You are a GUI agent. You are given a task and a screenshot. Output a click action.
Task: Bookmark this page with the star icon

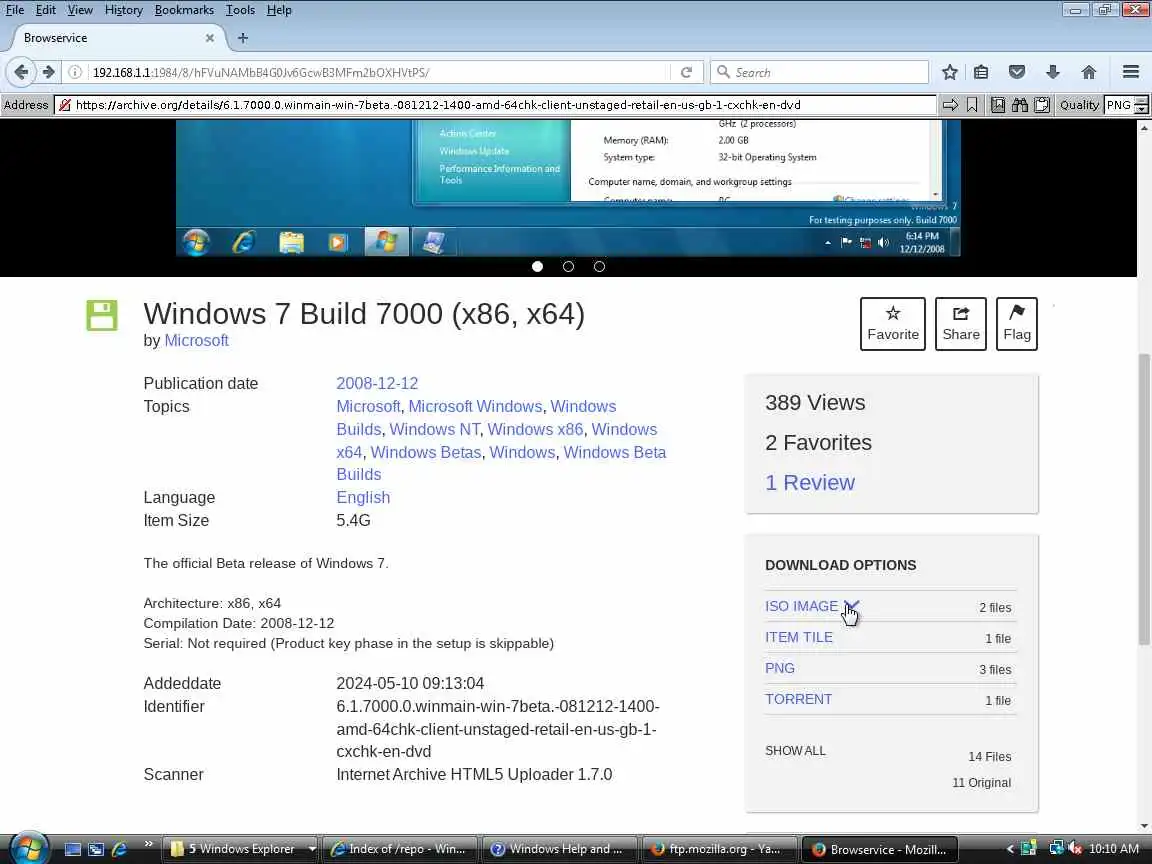point(950,72)
